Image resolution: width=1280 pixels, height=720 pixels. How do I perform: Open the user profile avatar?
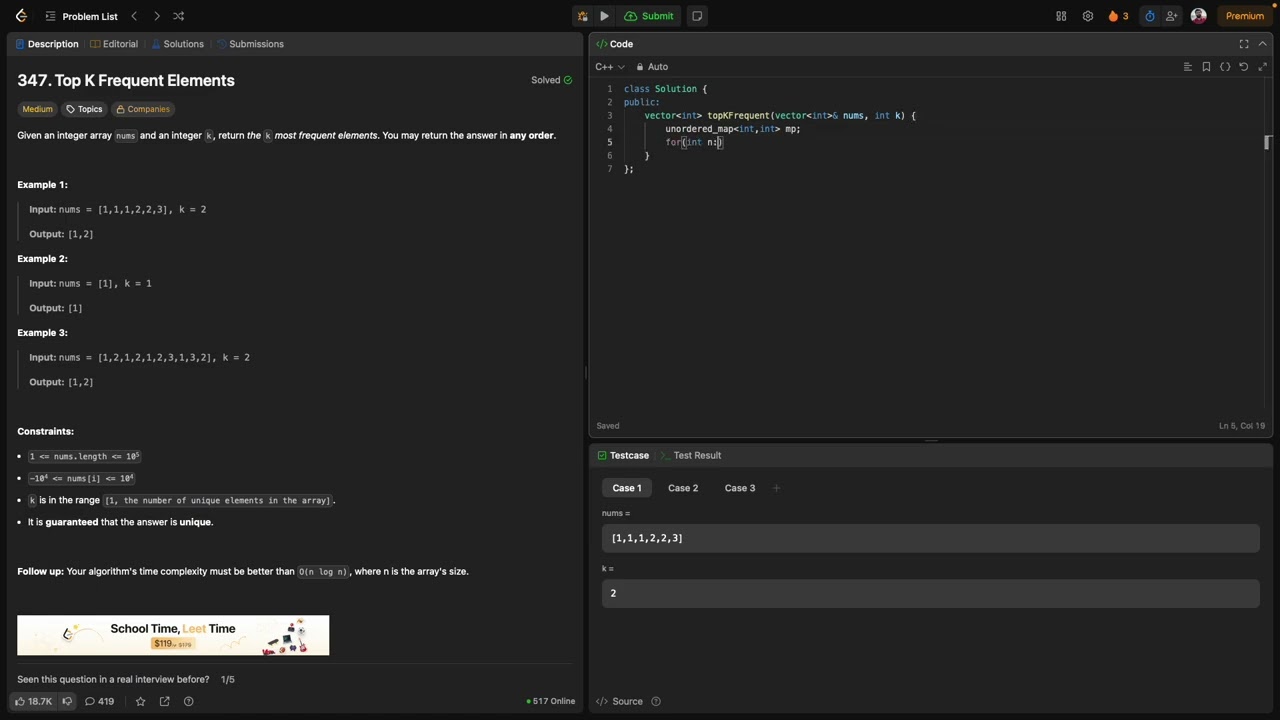(1199, 16)
